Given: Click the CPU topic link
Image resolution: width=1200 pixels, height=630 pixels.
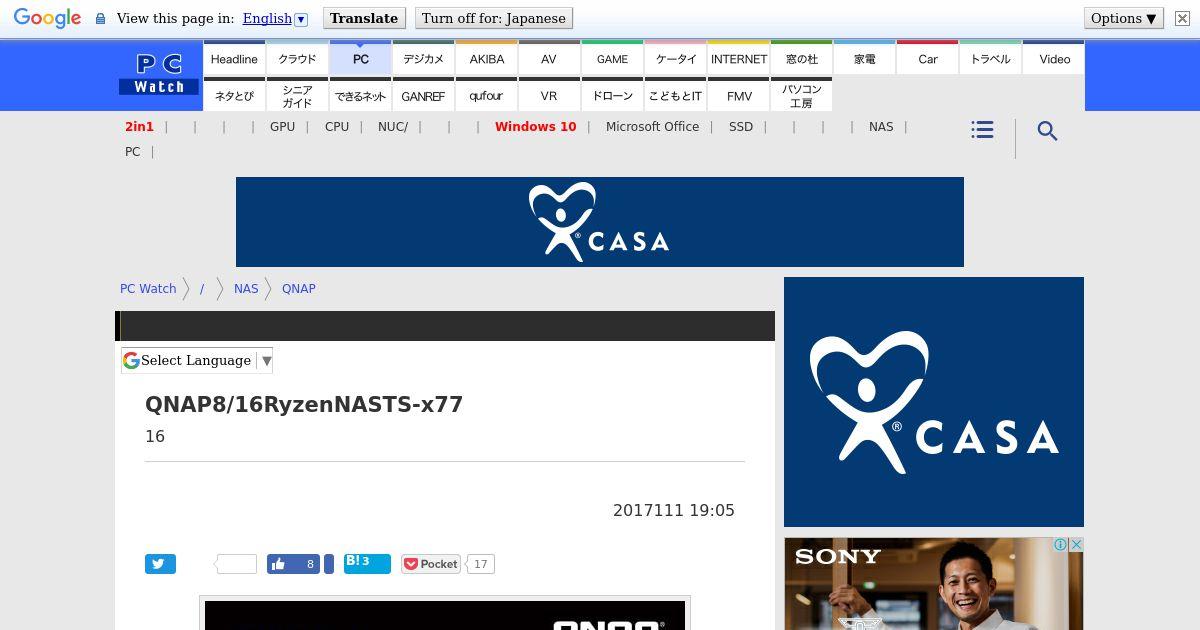Looking at the screenshot, I should point(337,126).
